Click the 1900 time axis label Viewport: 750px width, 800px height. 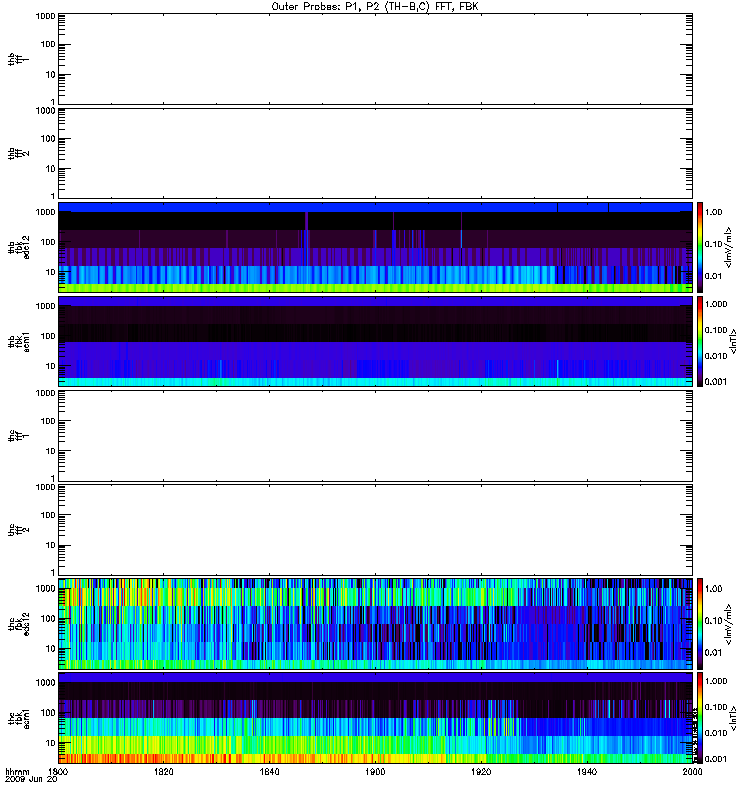376,771
